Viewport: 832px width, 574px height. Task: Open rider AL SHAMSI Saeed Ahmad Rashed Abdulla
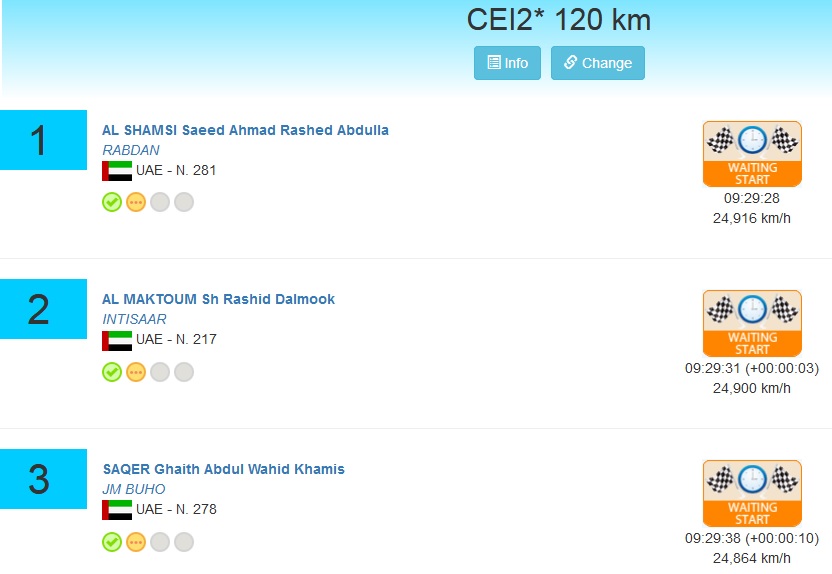pyautogui.click(x=245, y=130)
